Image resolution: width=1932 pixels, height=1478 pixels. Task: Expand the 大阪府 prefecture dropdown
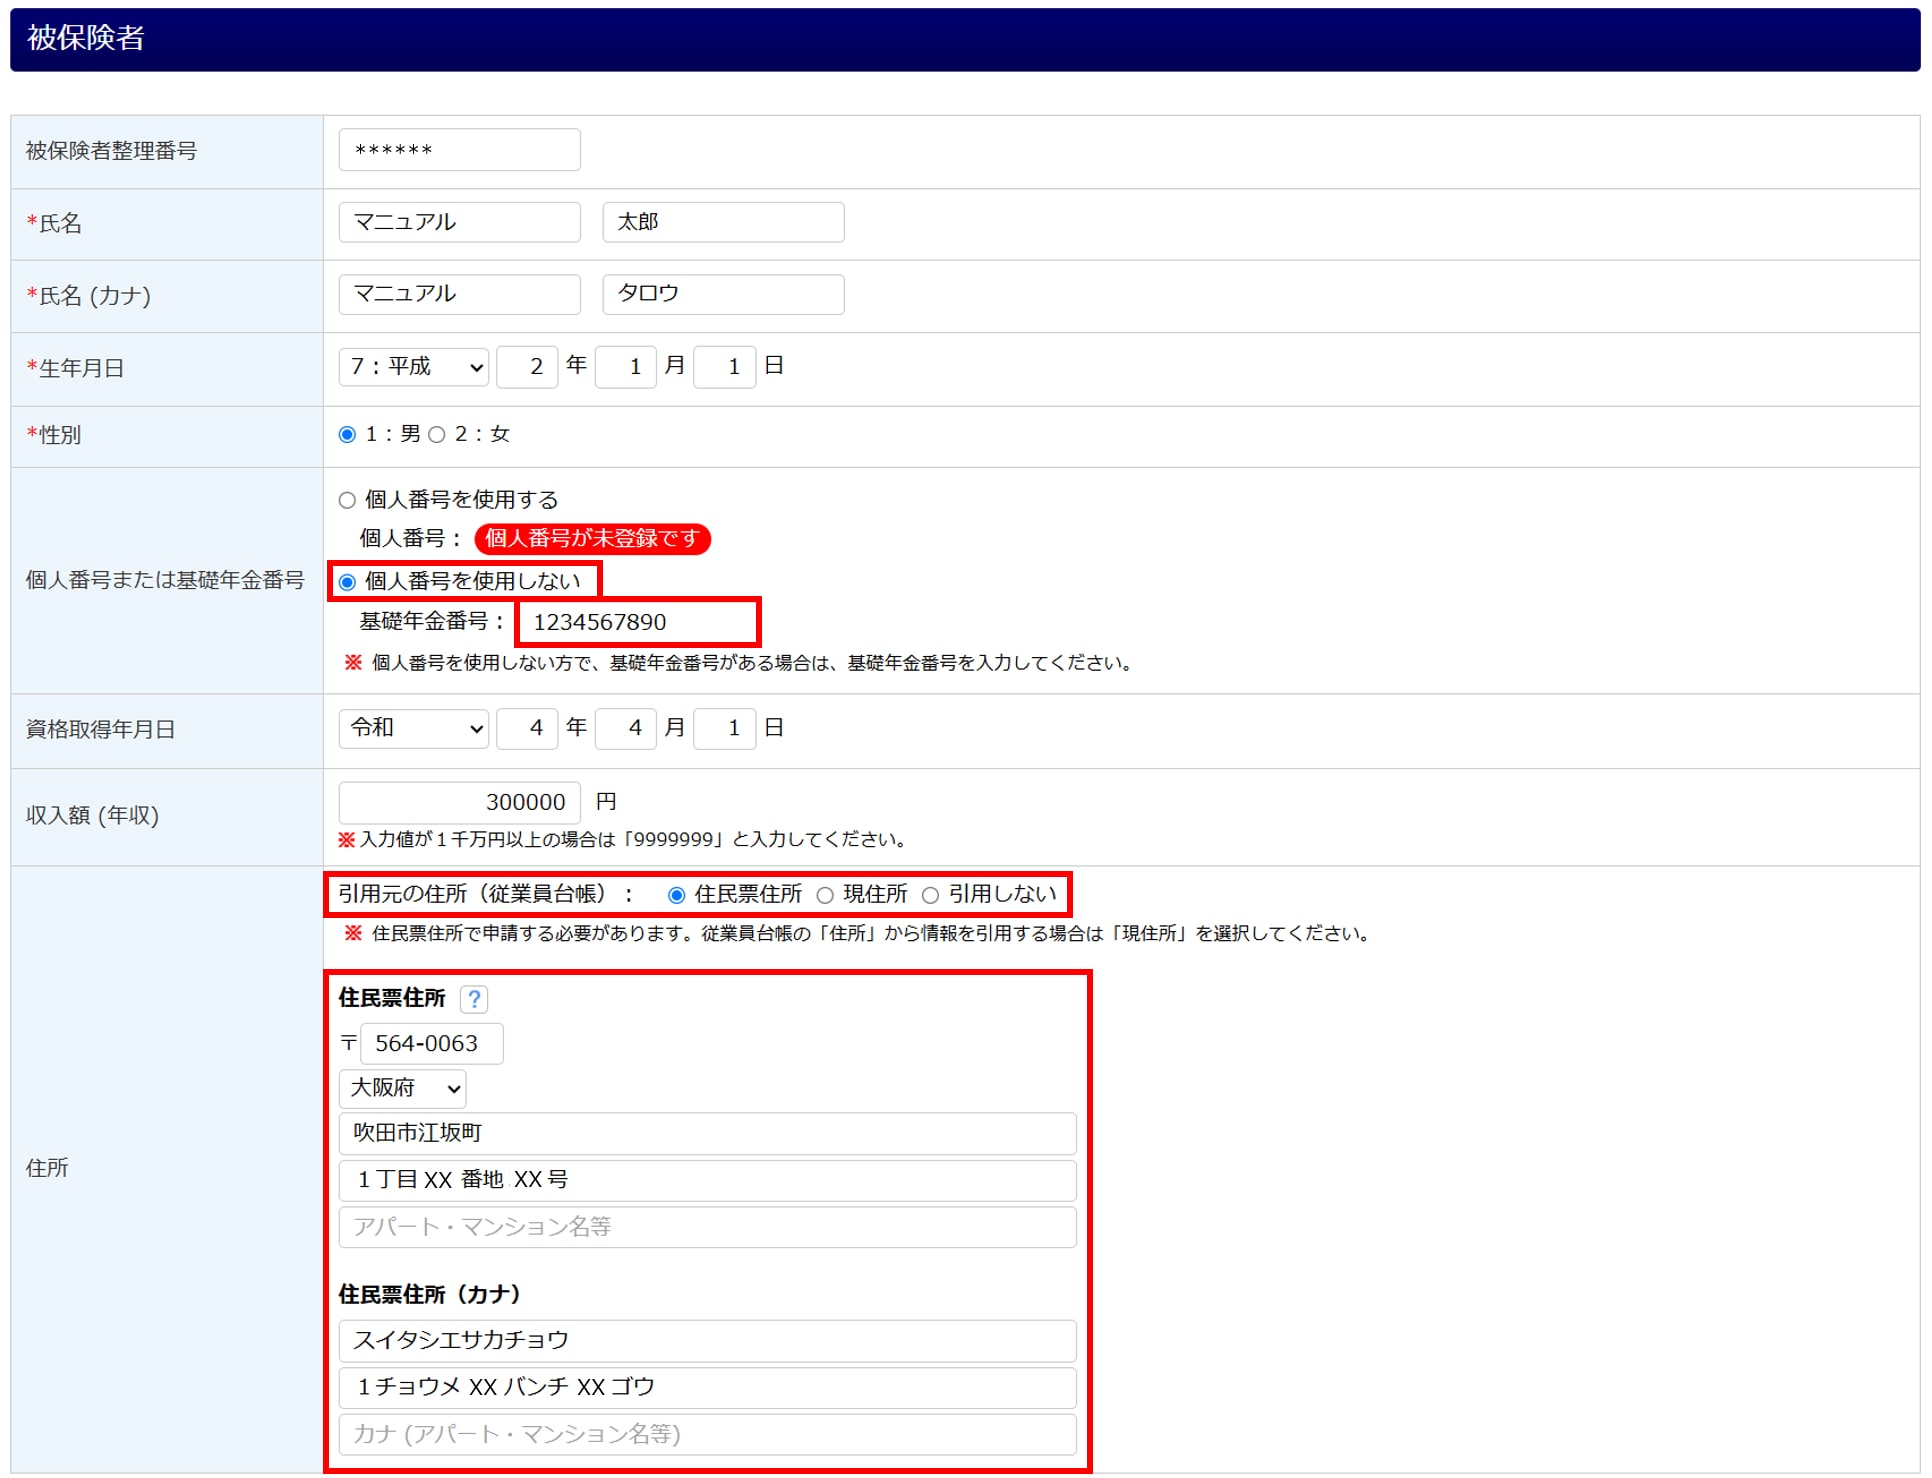[402, 1088]
